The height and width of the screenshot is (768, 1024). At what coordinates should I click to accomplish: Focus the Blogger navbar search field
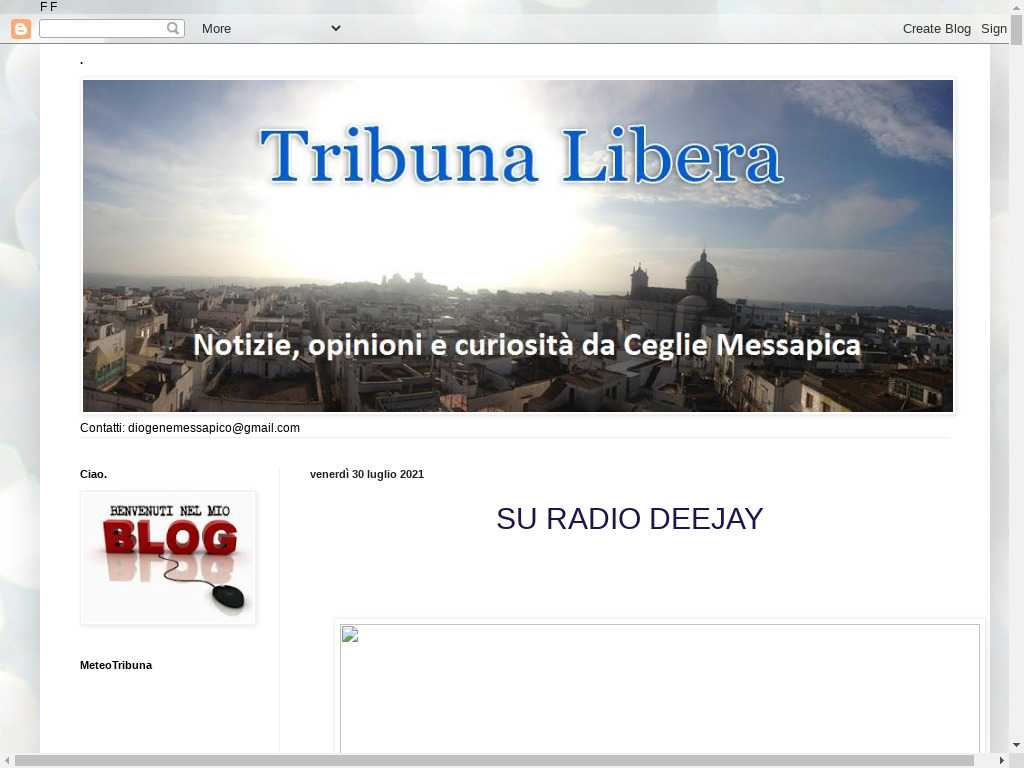coord(112,28)
